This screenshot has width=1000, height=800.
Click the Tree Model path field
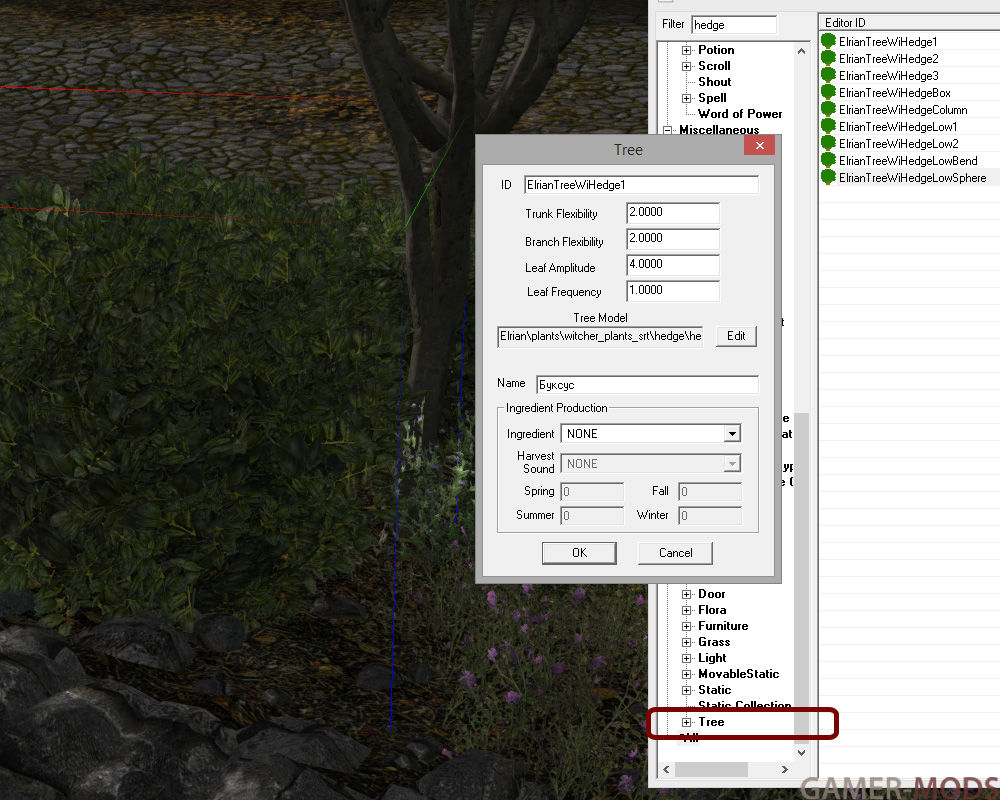point(600,337)
